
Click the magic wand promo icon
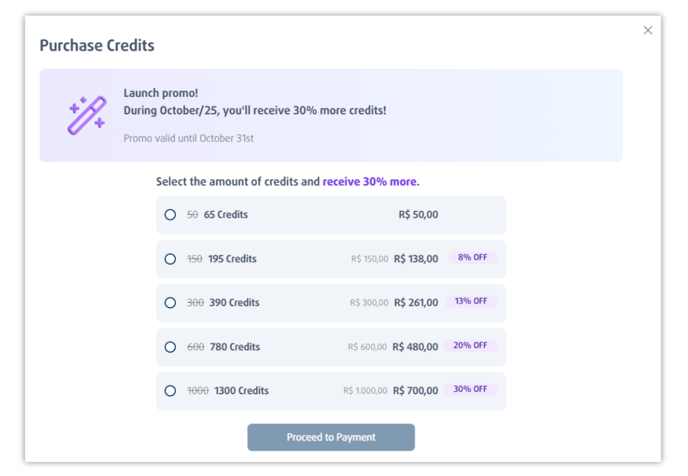pyautogui.click(x=87, y=115)
